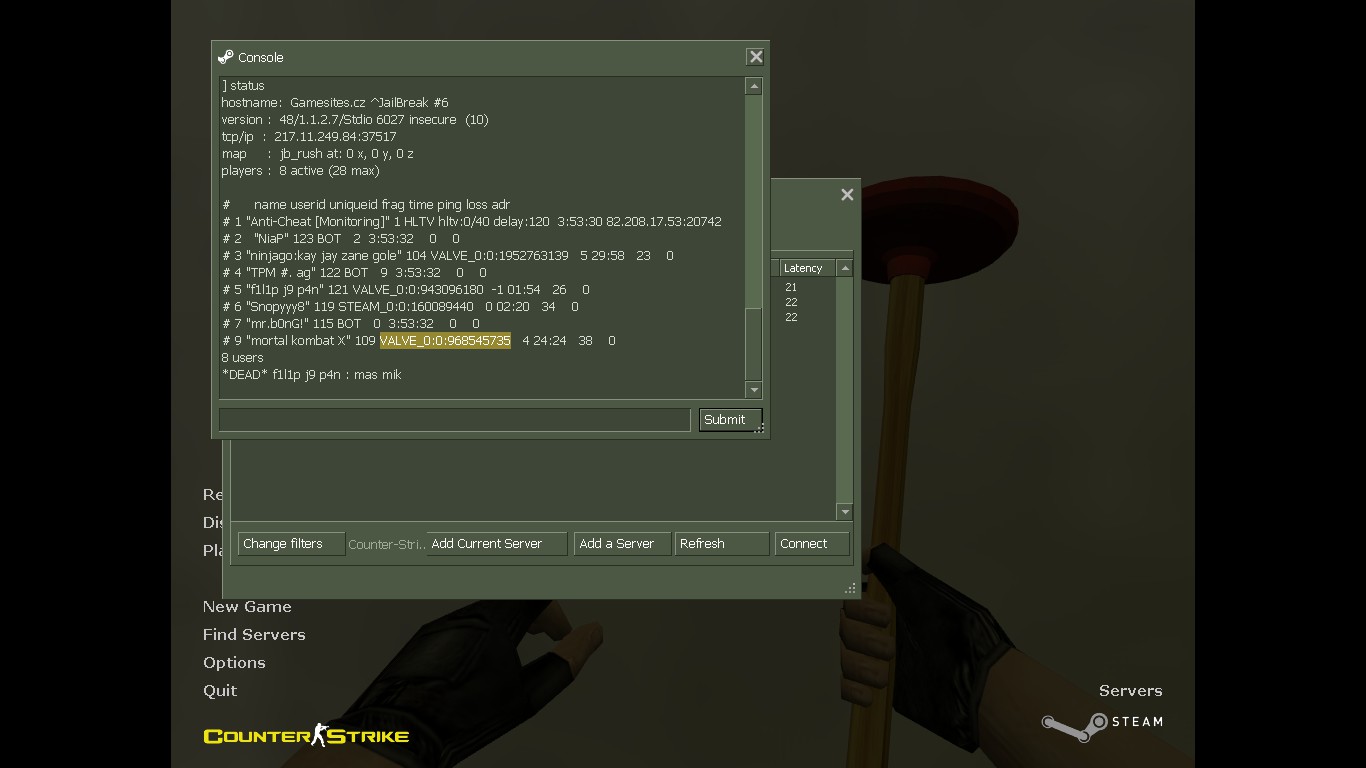Click the console vertical scrollbar thumb

pos(754,343)
